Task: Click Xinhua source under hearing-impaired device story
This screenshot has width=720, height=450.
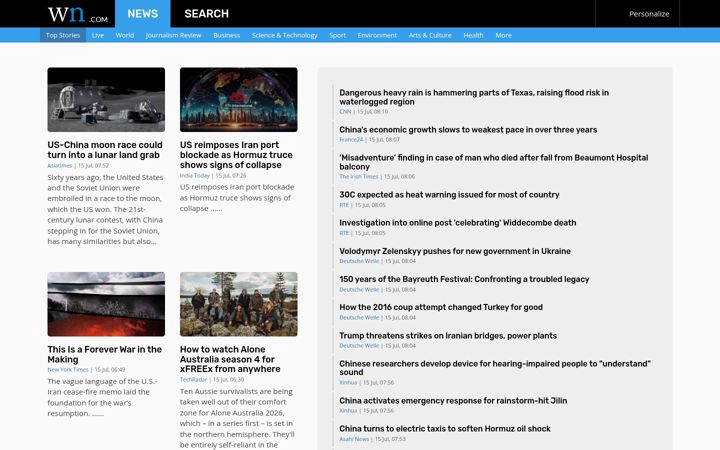Action: [348, 382]
